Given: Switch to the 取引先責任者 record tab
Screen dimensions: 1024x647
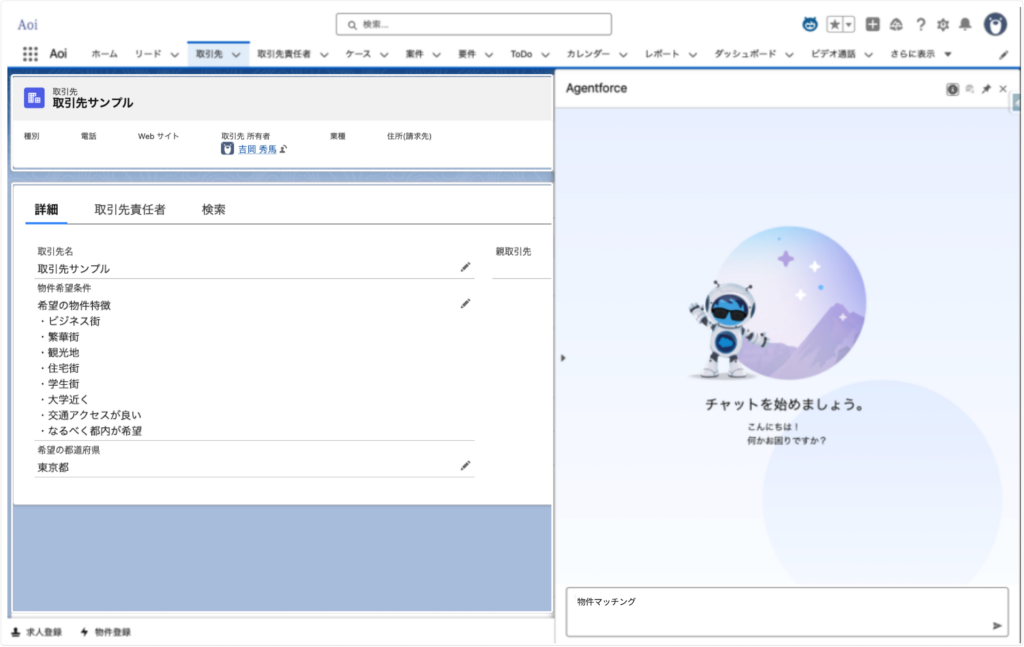Looking at the screenshot, I should 130,210.
